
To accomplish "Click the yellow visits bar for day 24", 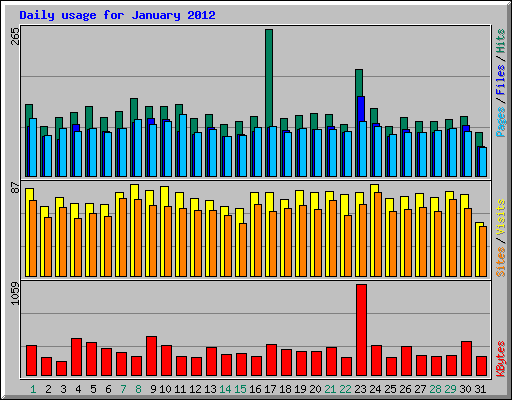I will pos(373,230).
